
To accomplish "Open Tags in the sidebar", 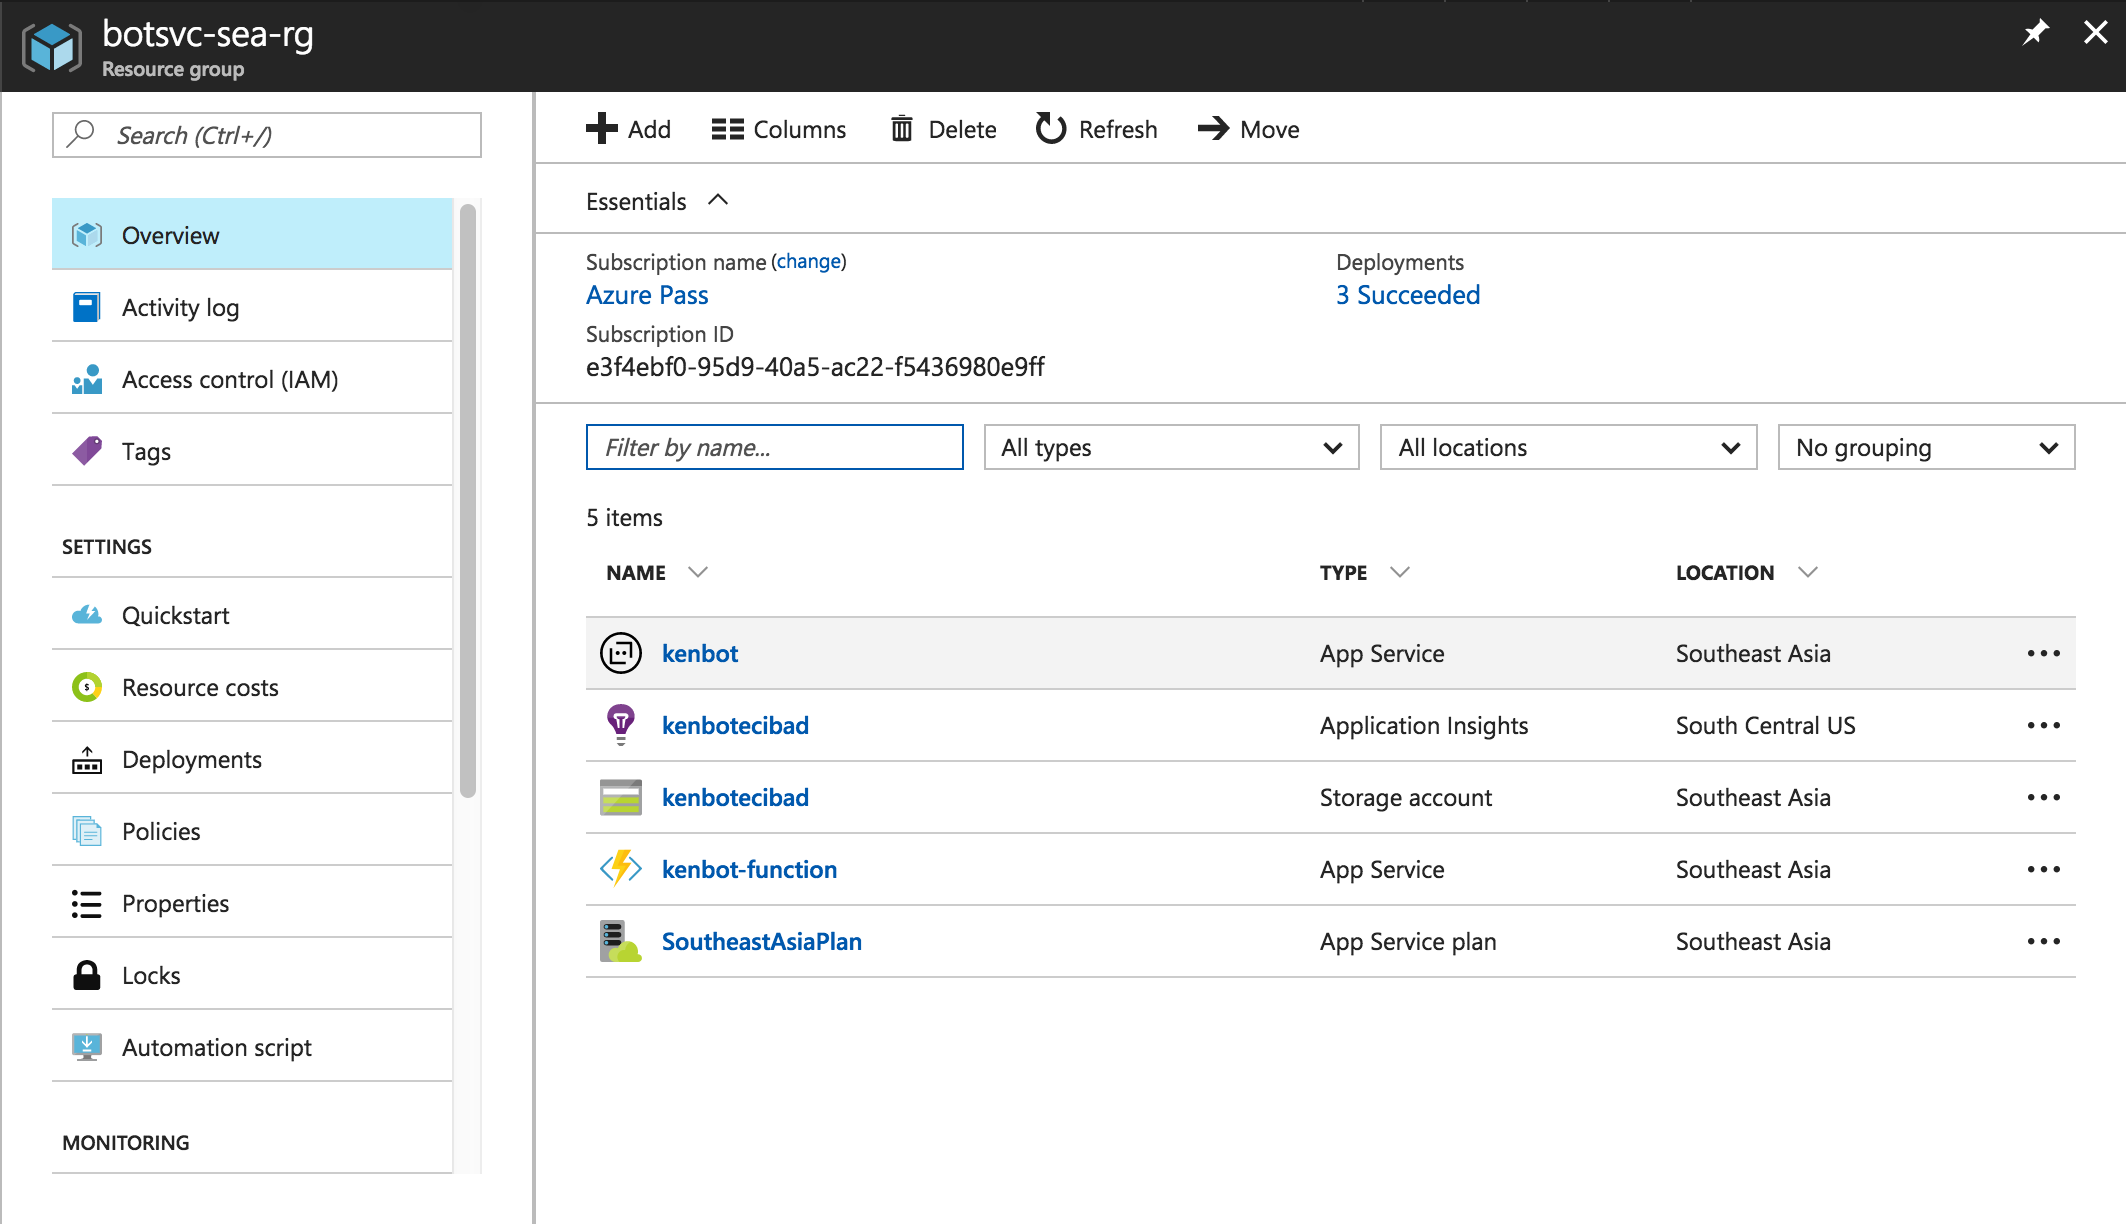I will tap(252, 451).
